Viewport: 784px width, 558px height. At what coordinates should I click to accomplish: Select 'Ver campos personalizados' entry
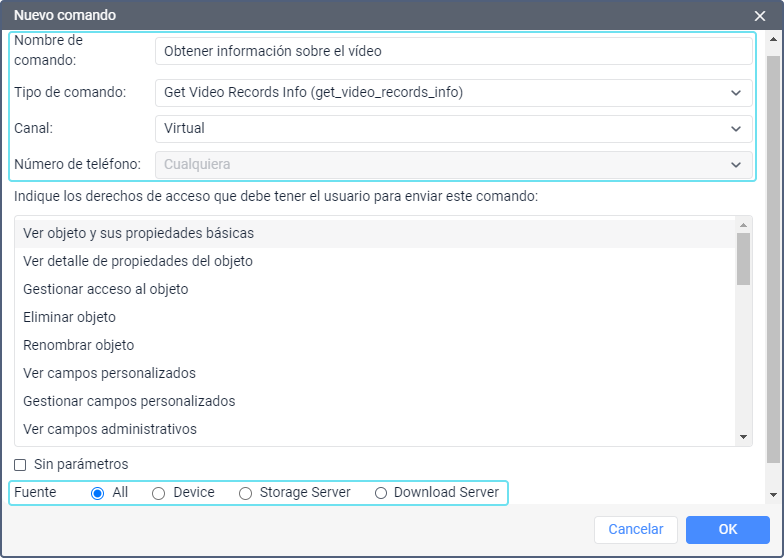pyautogui.click(x=109, y=373)
